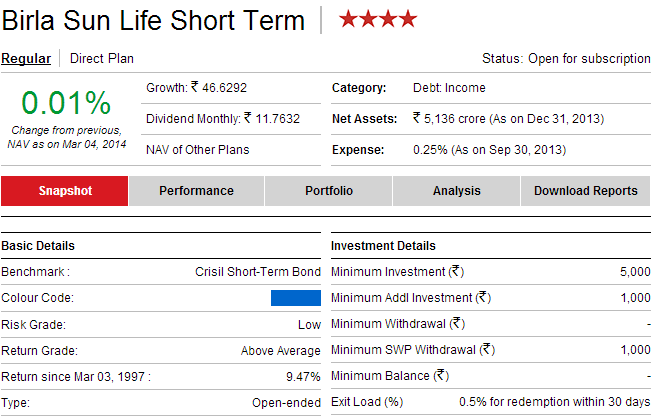This screenshot has width=663, height=419.
Task: Click the Crisil Short-Term Bond benchmark text
Action: click(x=258, y=271)
